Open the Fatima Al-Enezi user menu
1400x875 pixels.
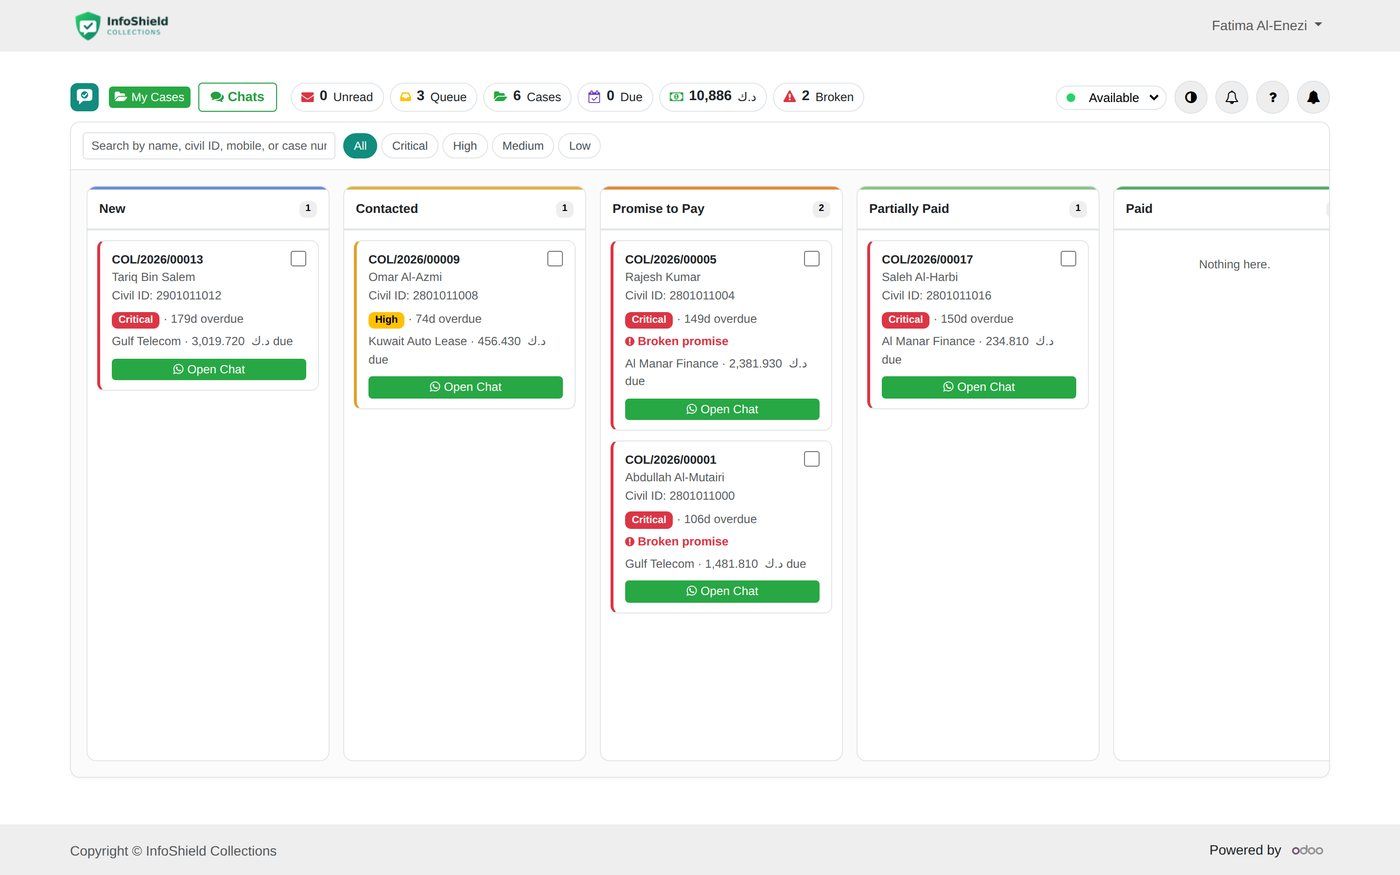point(1266,25)
